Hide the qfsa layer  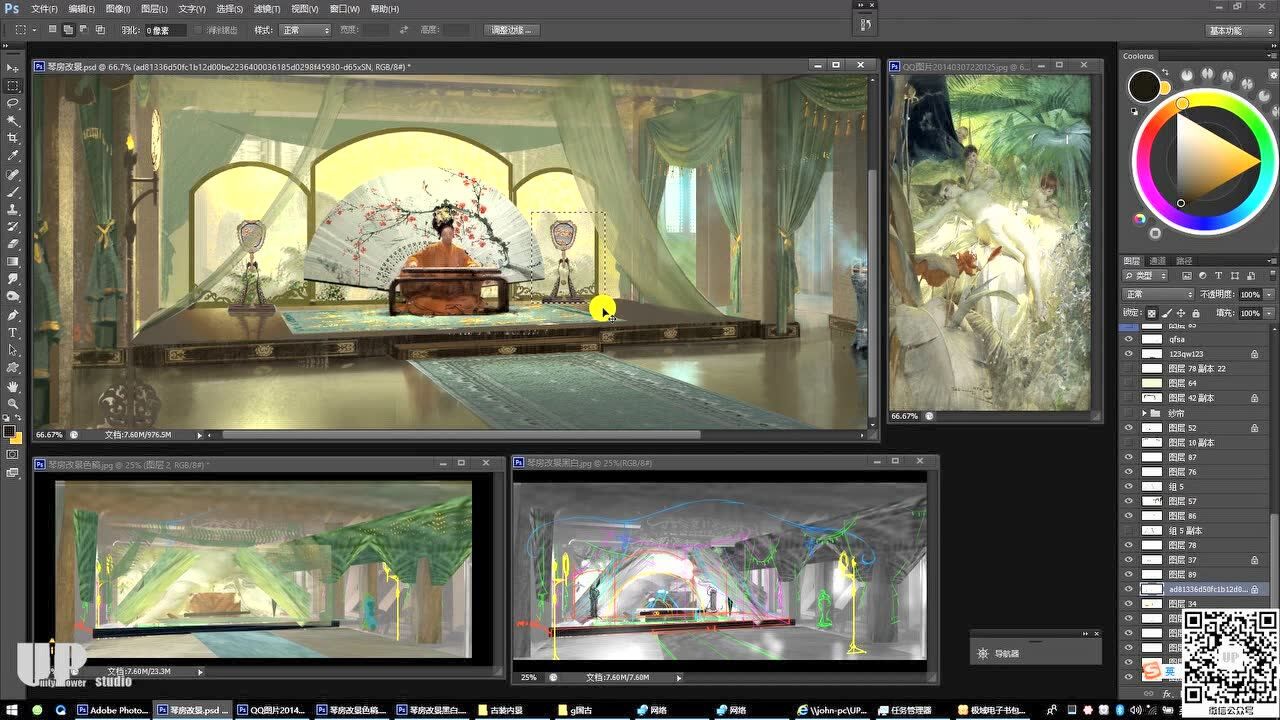click(1129, 339)
